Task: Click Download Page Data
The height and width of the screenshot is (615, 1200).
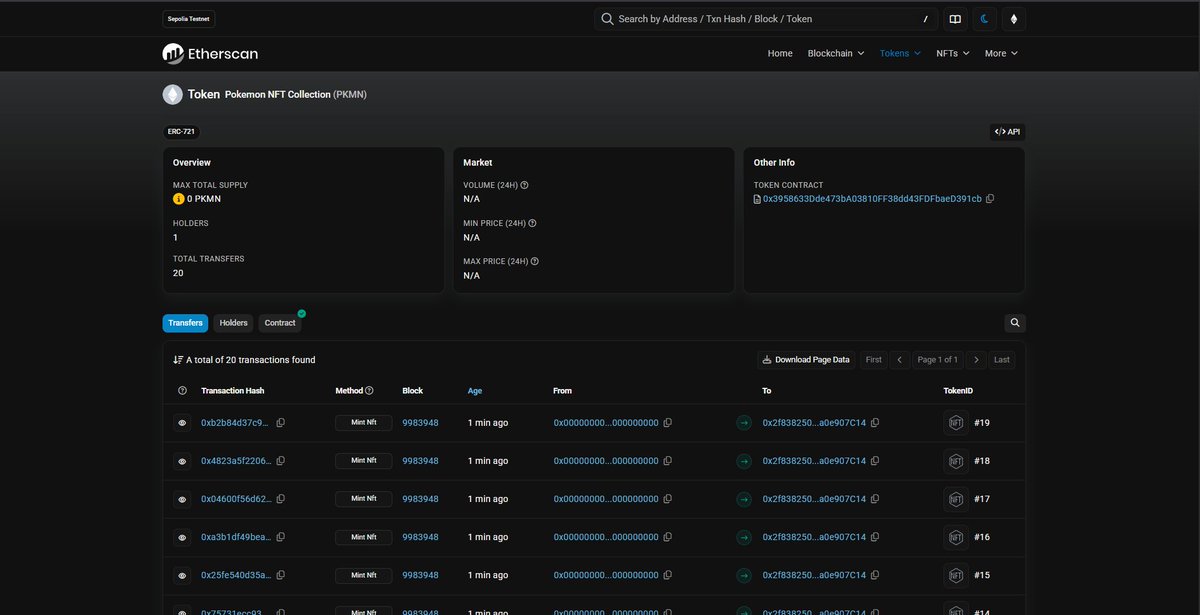Action: (x=806, y=360)
